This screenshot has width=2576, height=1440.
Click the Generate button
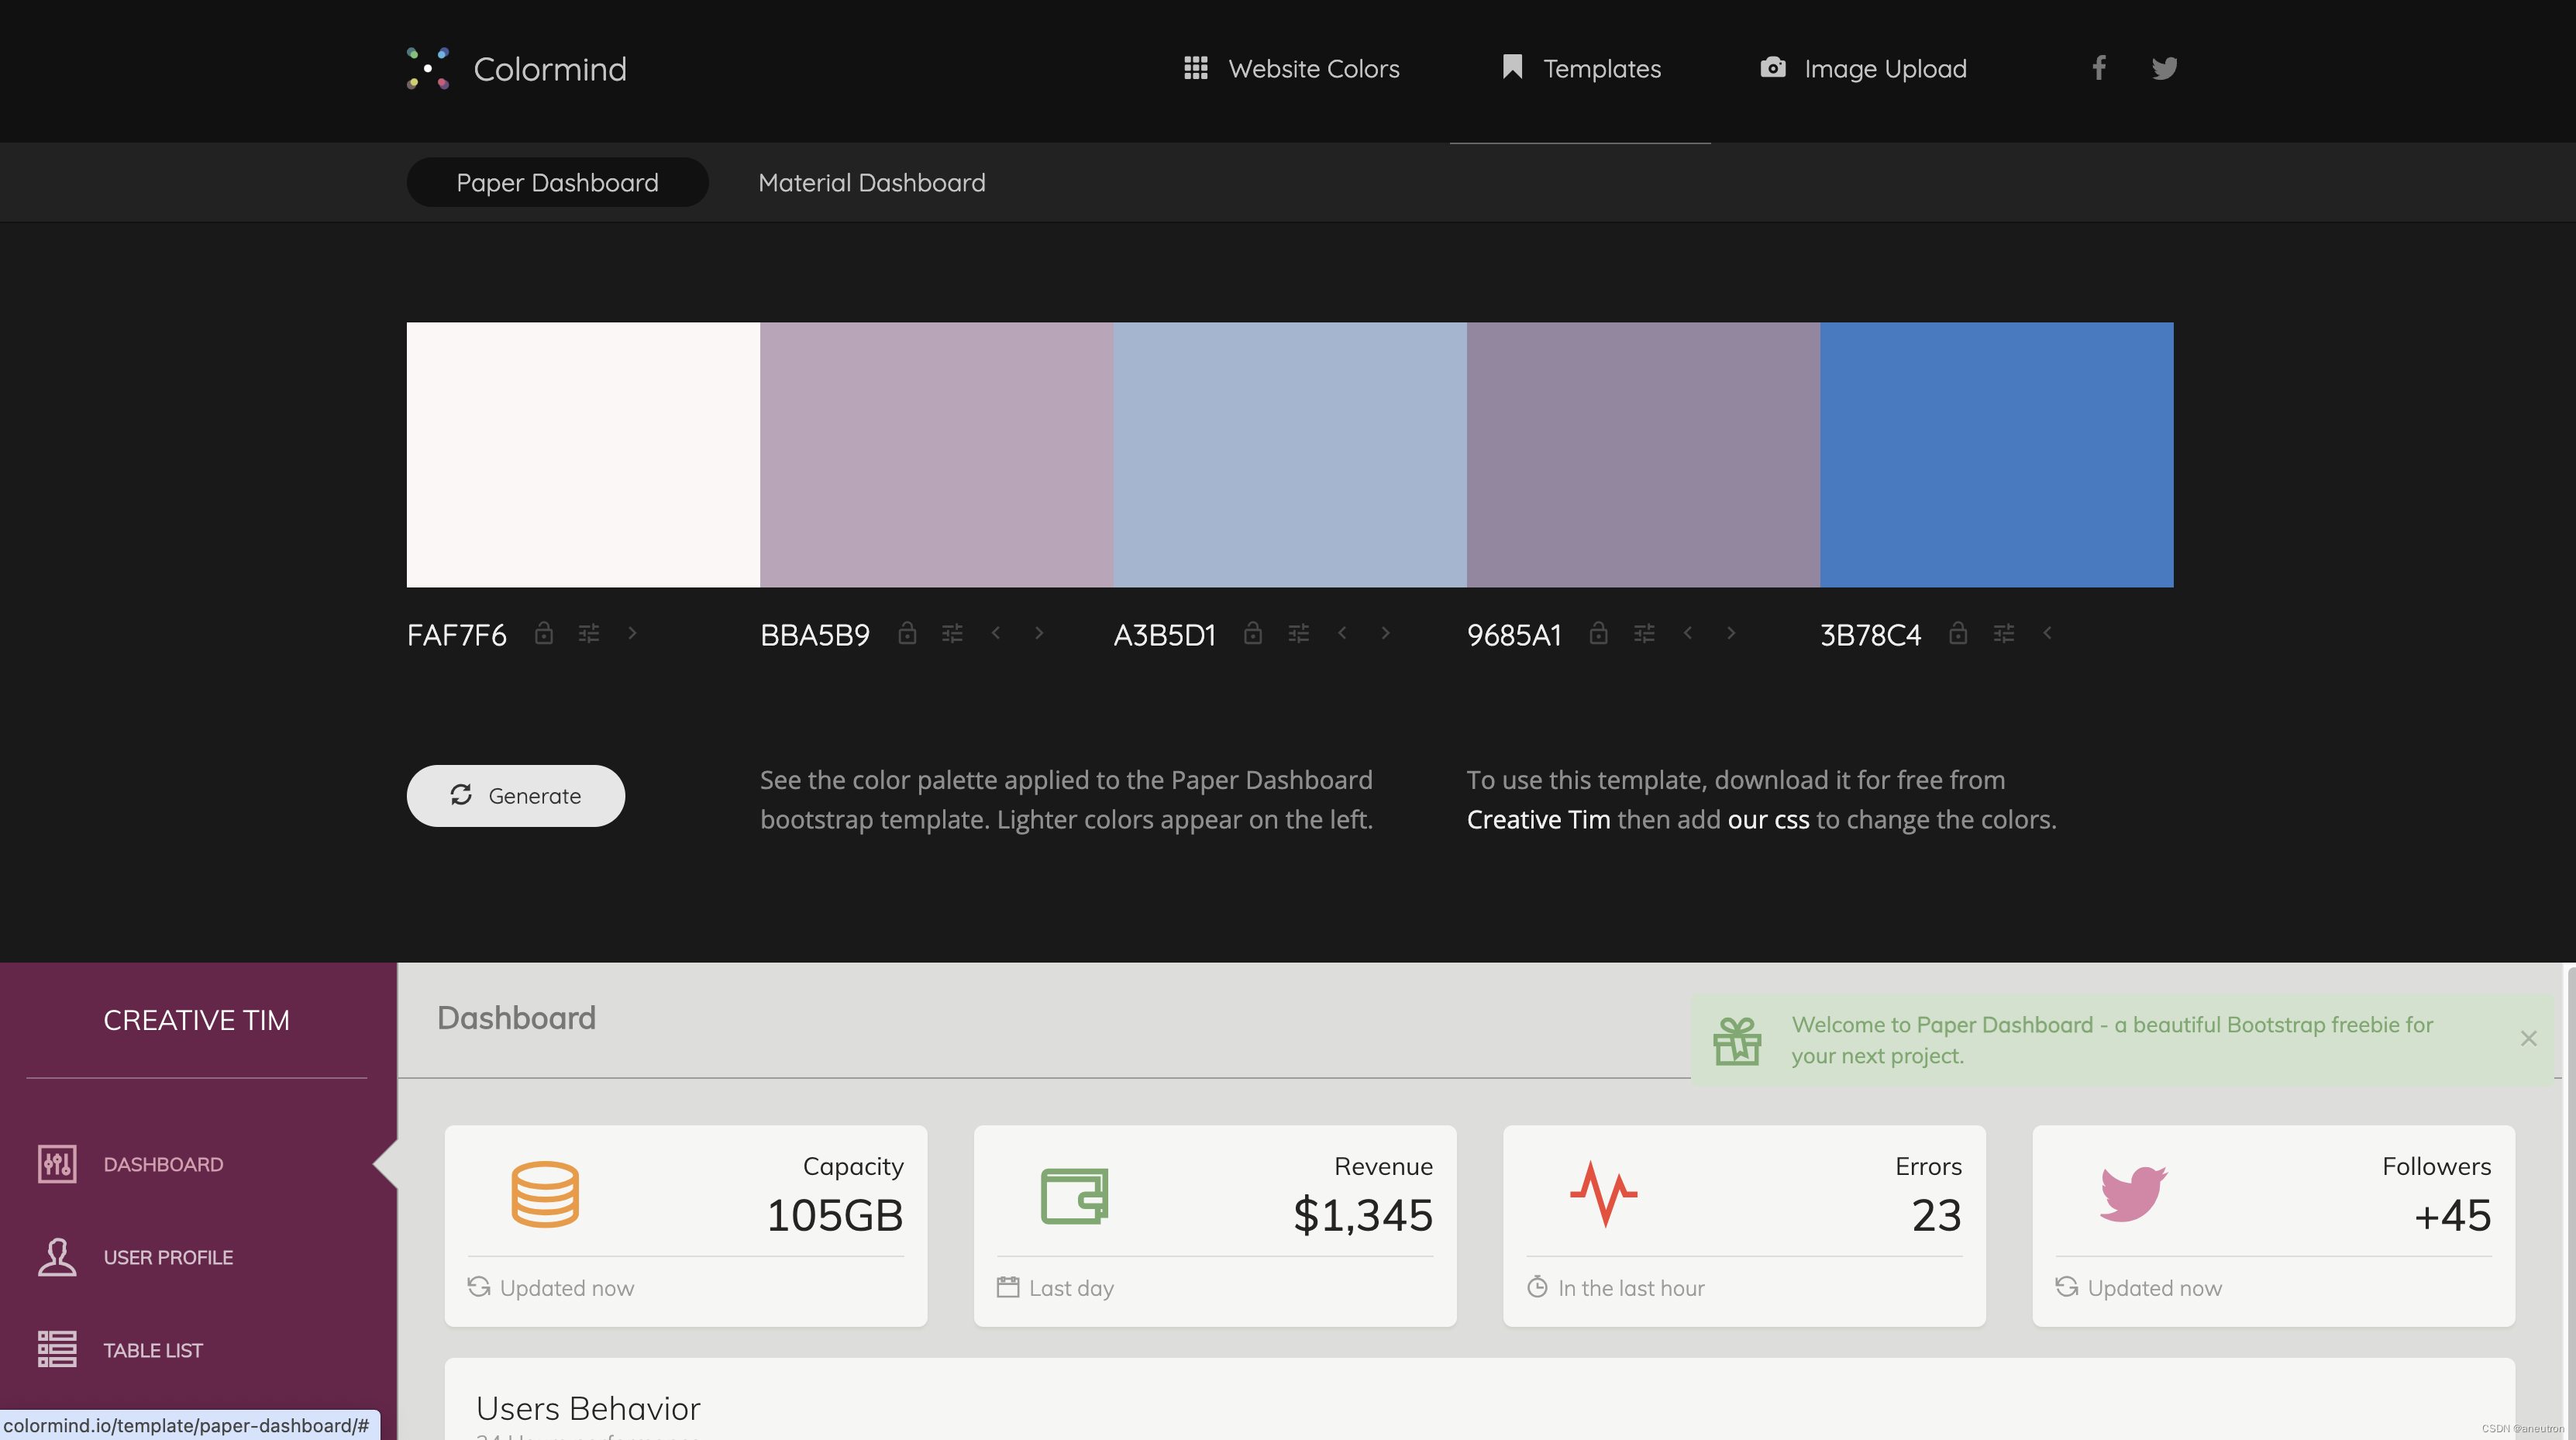click(x=516, y=796)
